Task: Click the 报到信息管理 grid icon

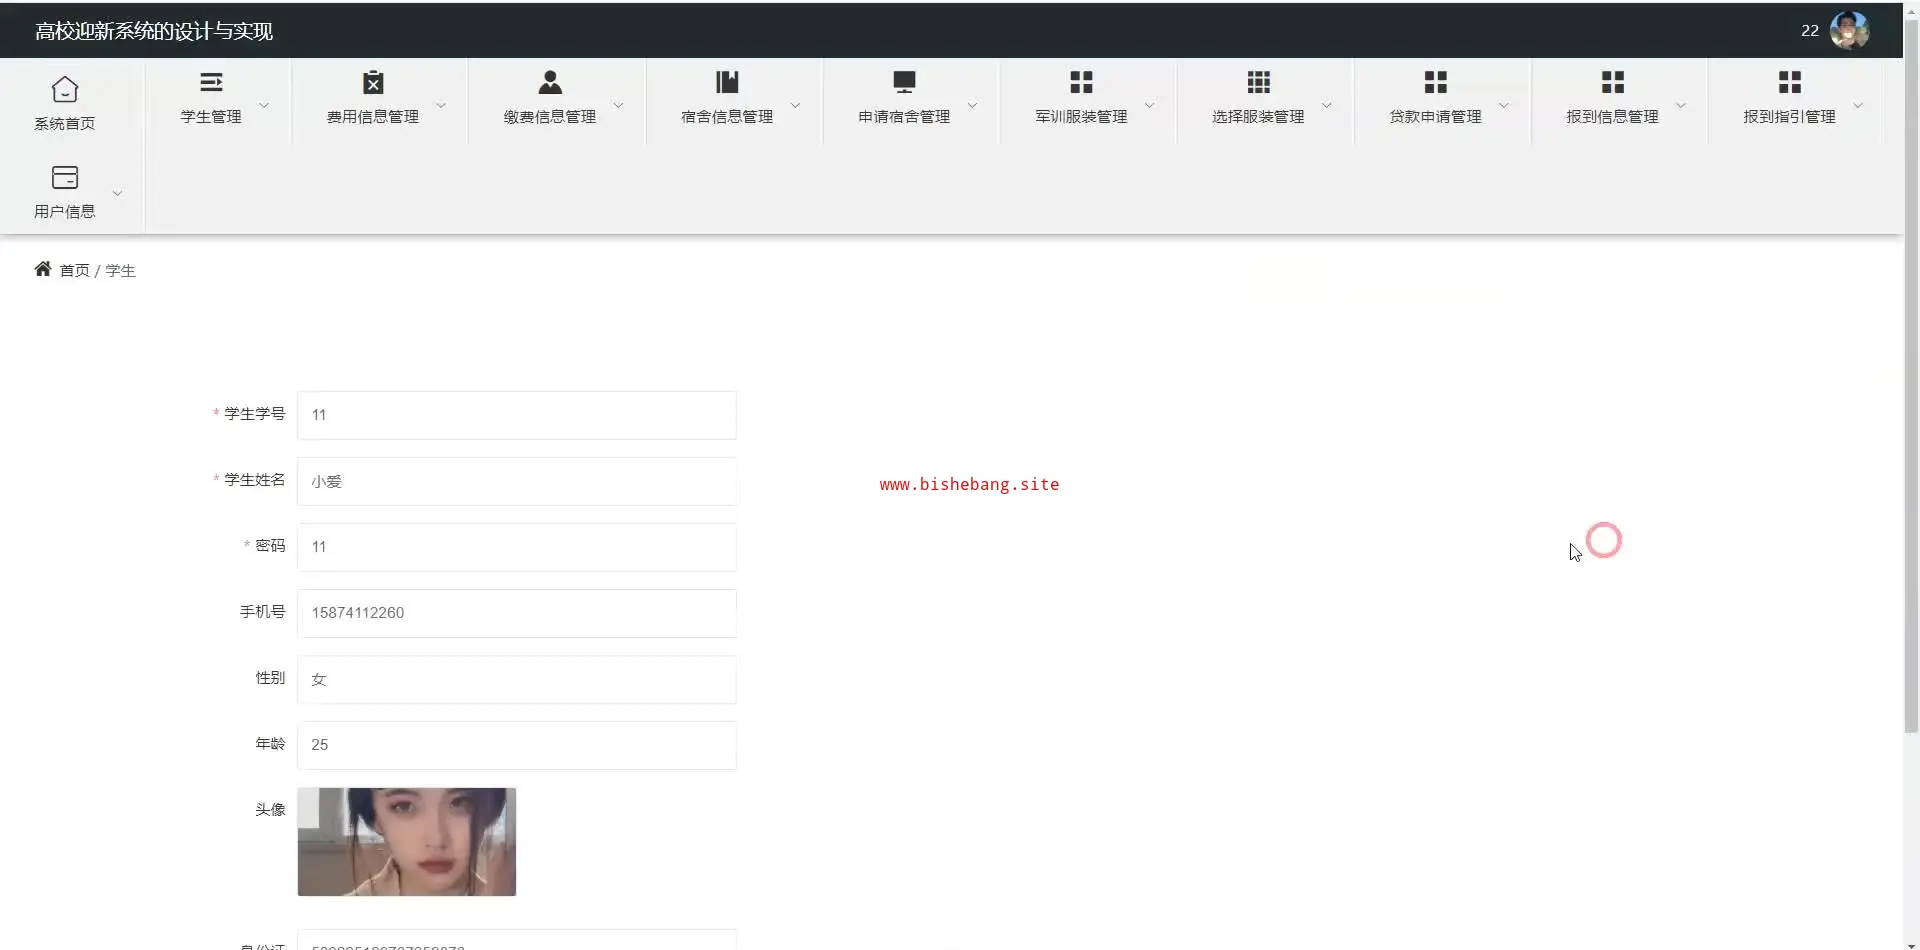Action: [x=1612, y=82]
